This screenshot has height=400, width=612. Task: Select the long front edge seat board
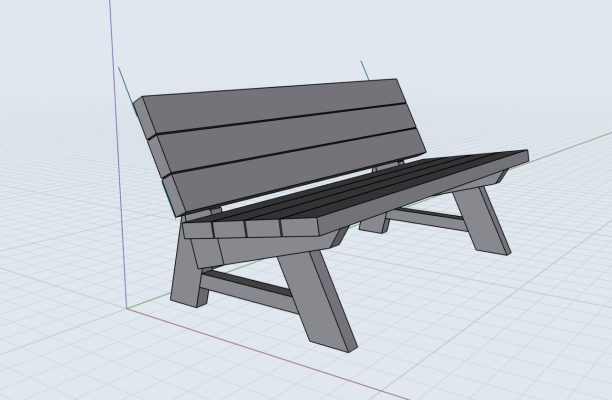(x=423, y=193)
